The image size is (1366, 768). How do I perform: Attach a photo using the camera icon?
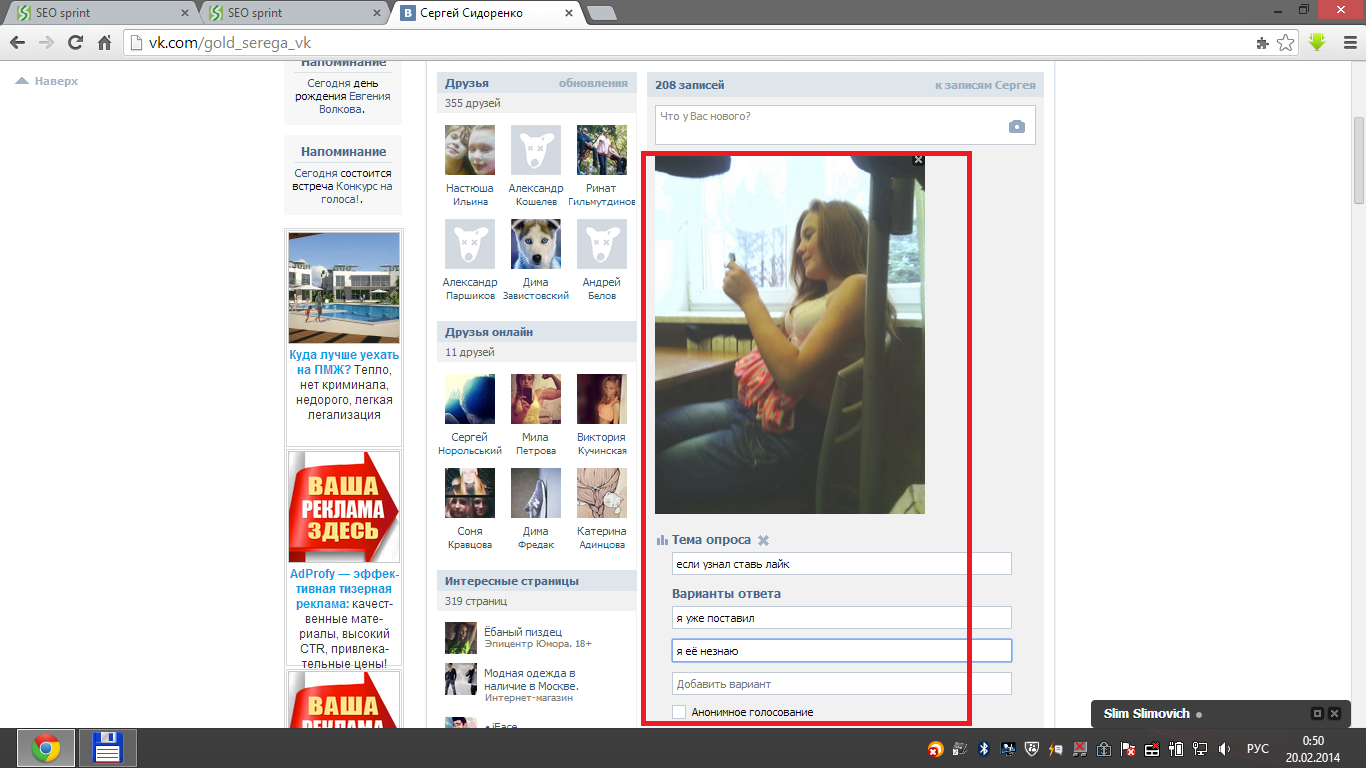tap(1016, 126)
